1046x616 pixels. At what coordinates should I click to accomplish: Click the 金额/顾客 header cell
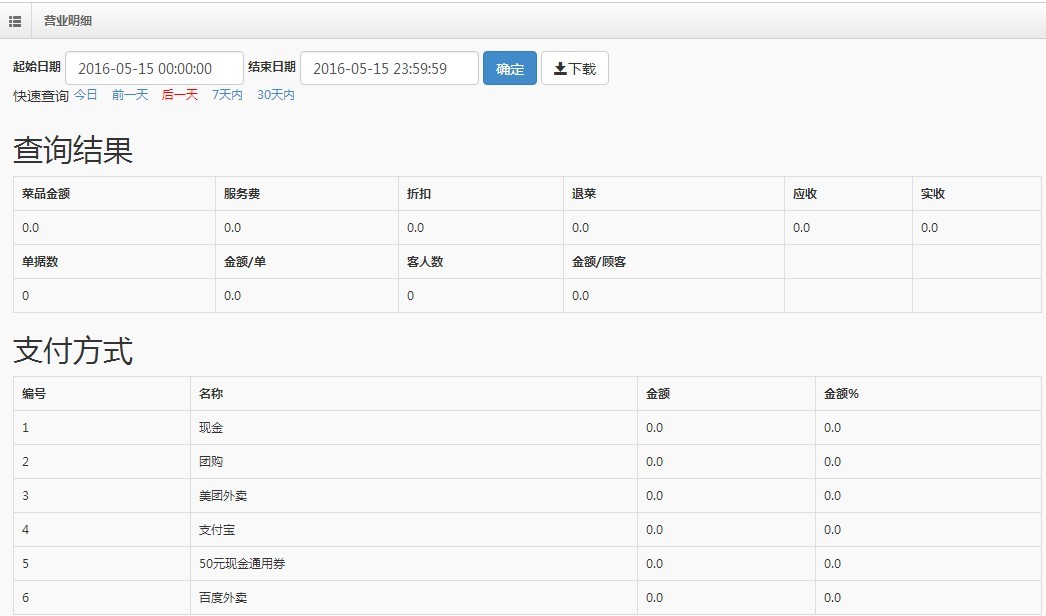(x=599, y=262)
